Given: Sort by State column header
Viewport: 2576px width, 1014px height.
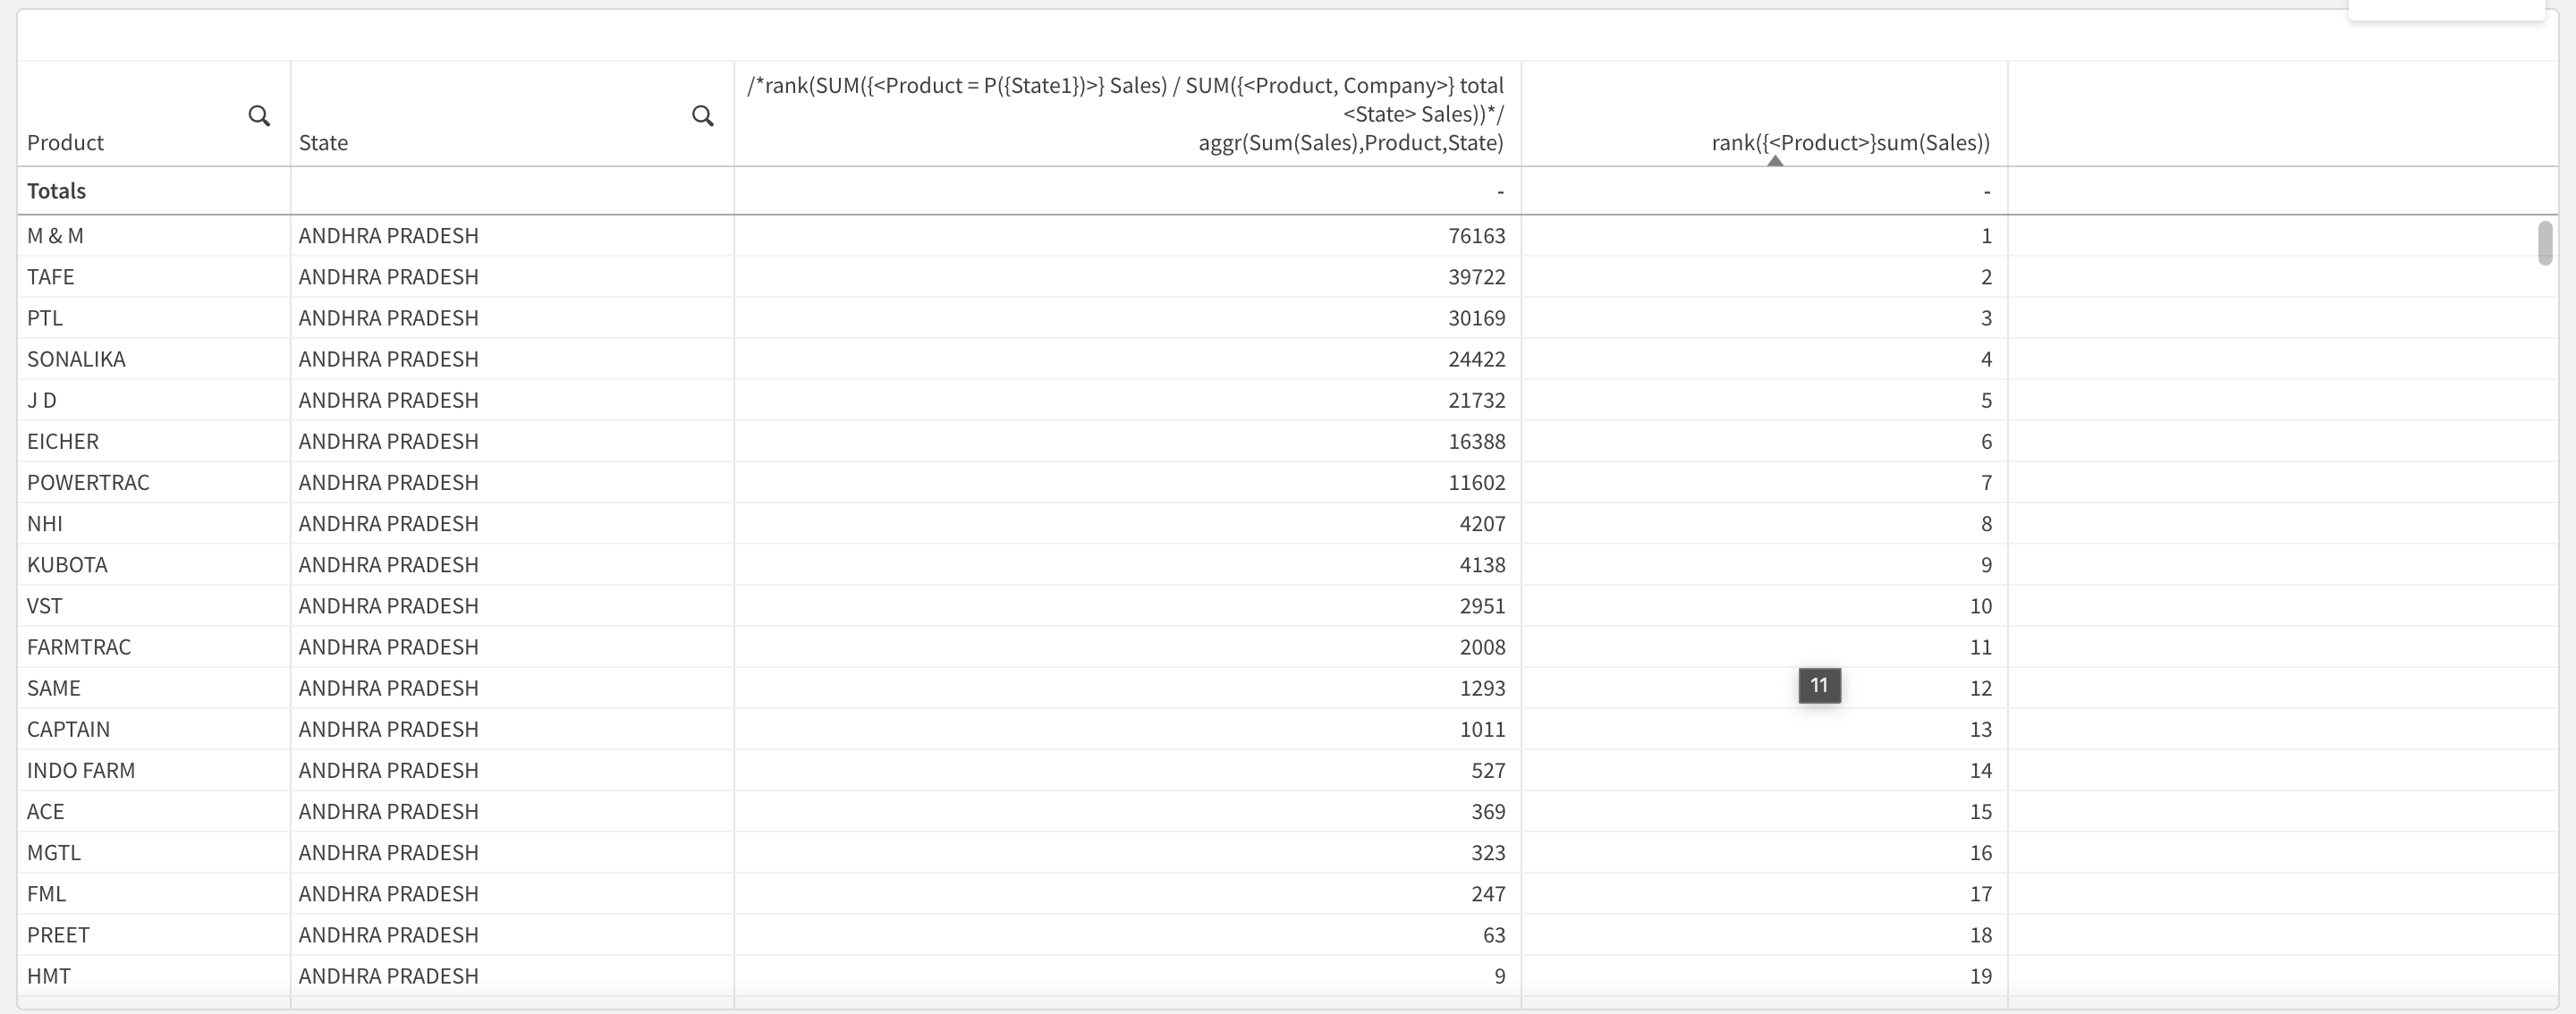Looking at the screenshot, I should [x=323, y=143].
